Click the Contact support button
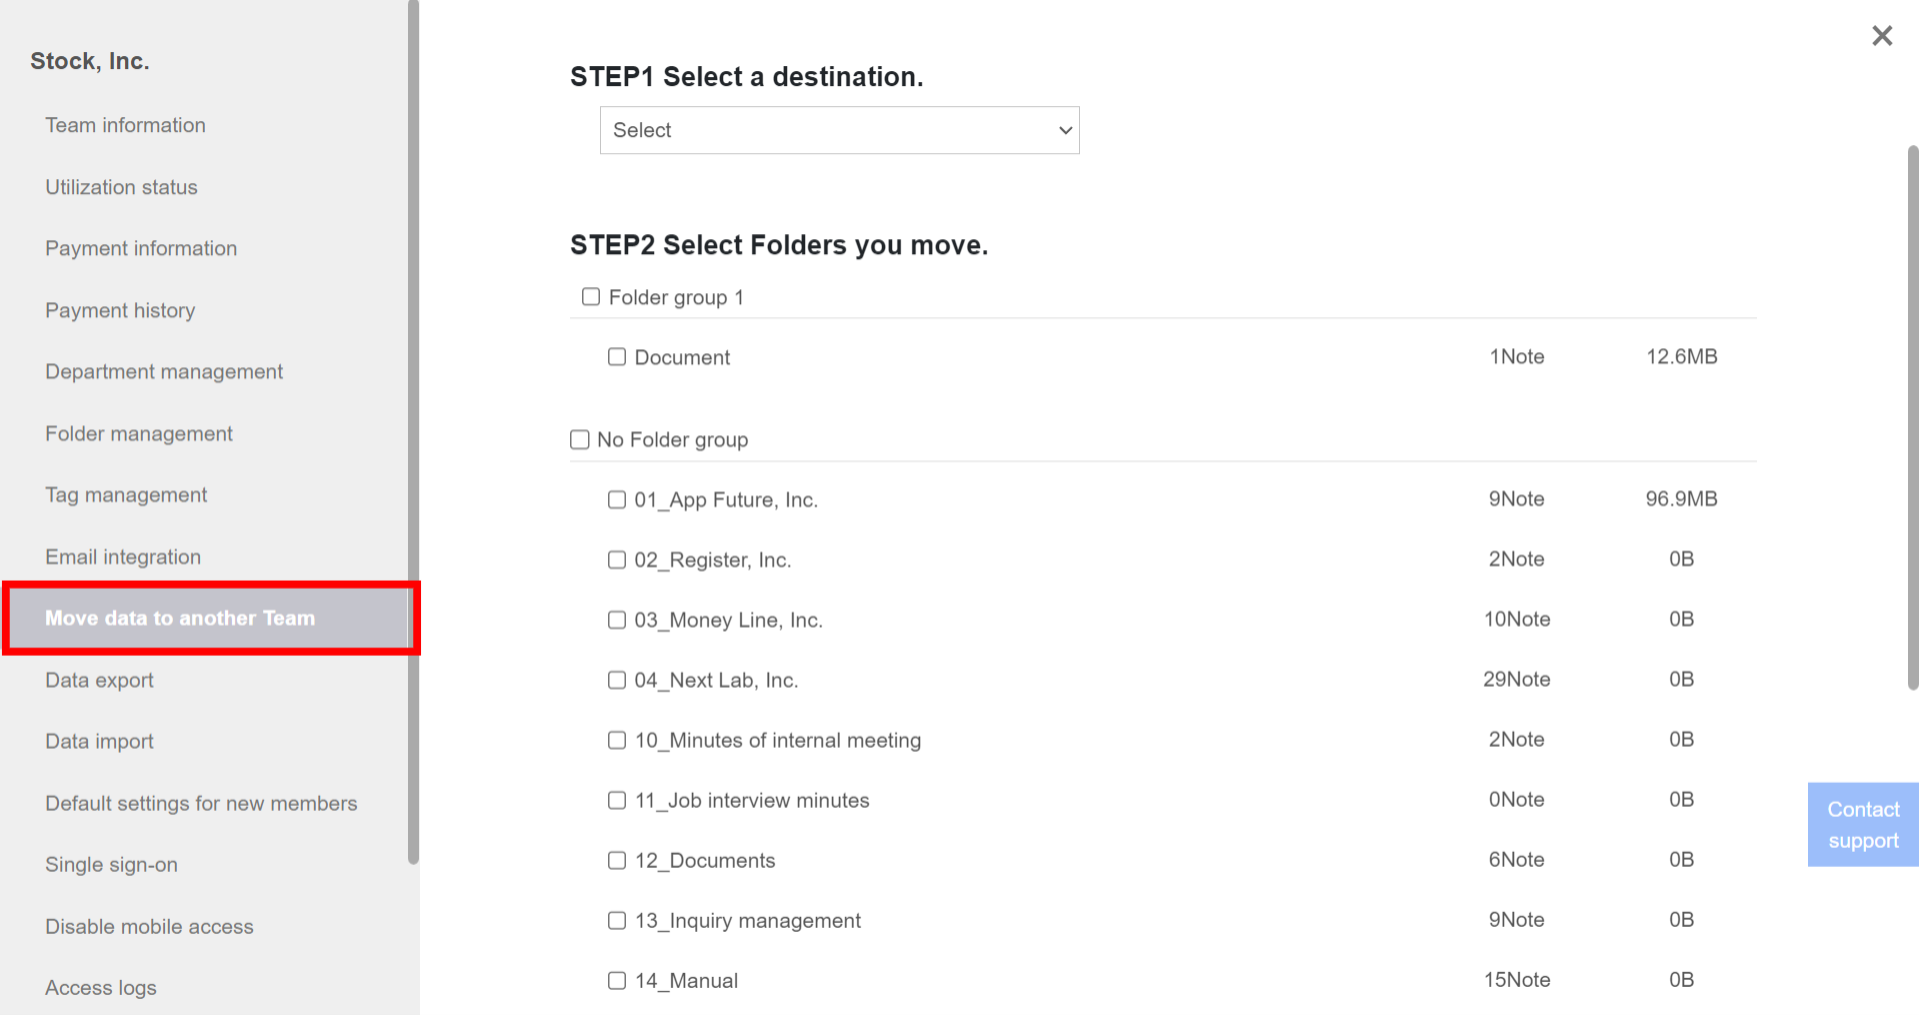The height and width of the screenshot is (1015, 1919). (1862, 824)
